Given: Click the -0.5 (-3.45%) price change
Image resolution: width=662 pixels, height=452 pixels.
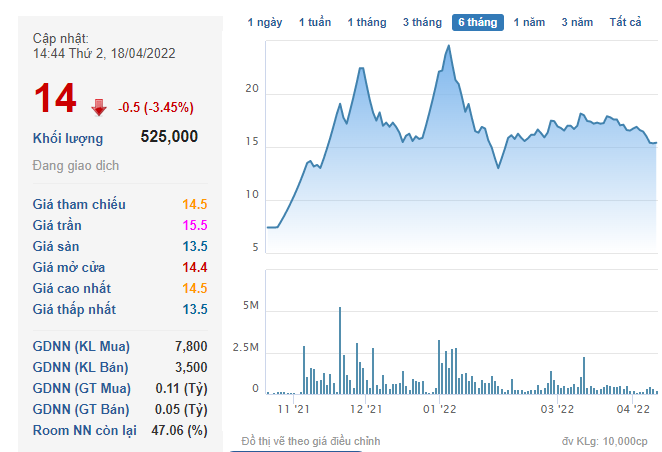Looking at the screenshot, I should pos(156,107).
